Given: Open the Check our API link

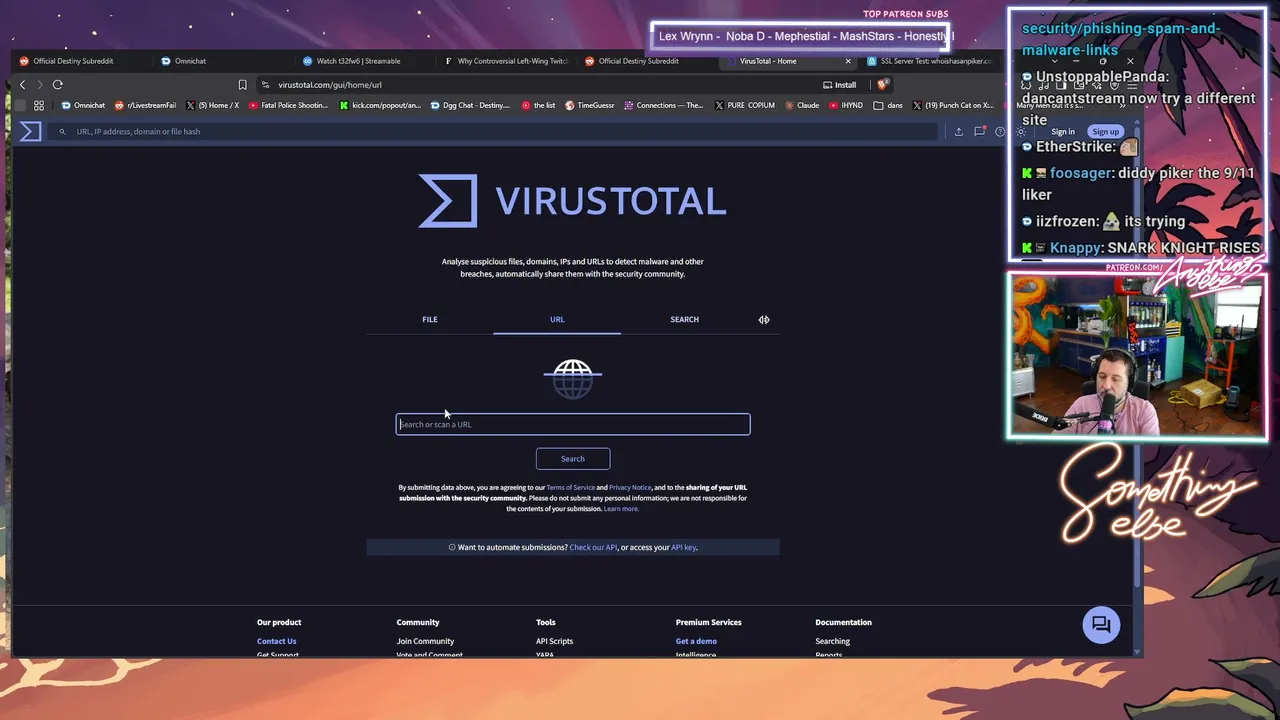Looking at the screenshot, I should point(593,548).
